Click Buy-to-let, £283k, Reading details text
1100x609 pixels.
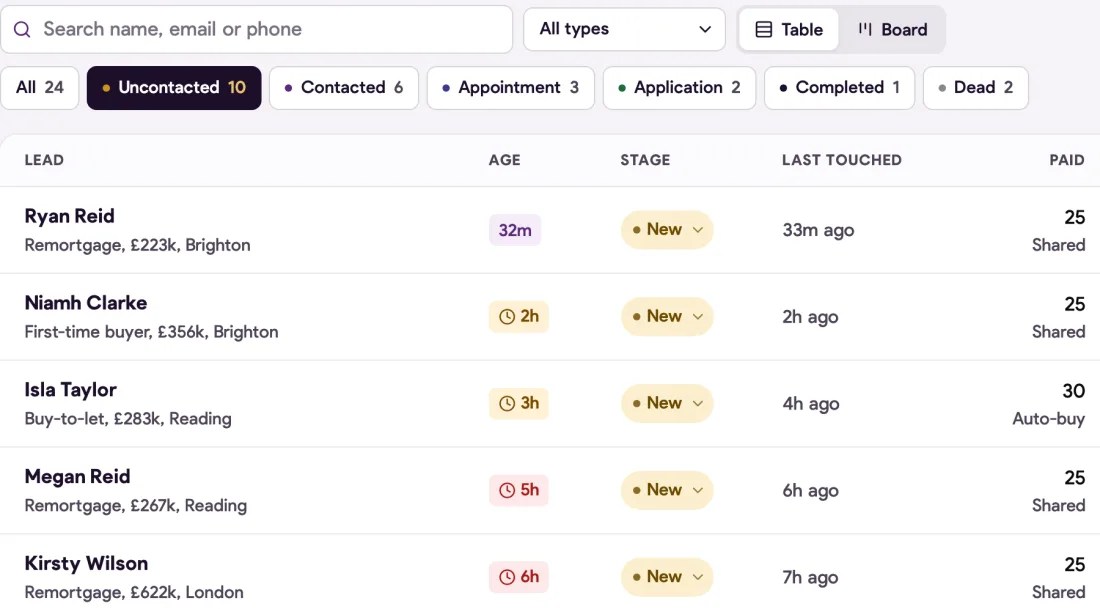128,419
